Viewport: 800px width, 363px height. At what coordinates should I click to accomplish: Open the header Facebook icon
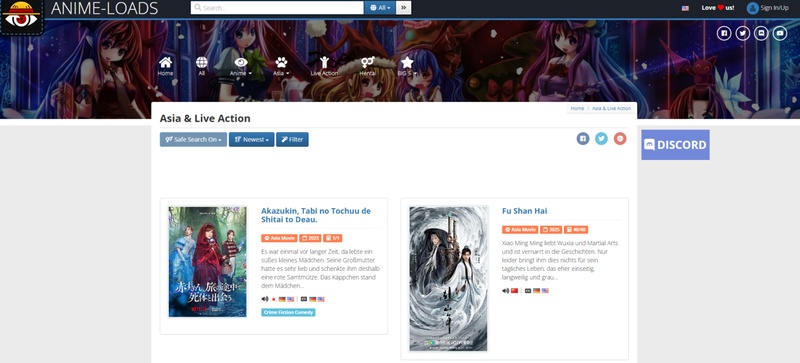(723, 33)
